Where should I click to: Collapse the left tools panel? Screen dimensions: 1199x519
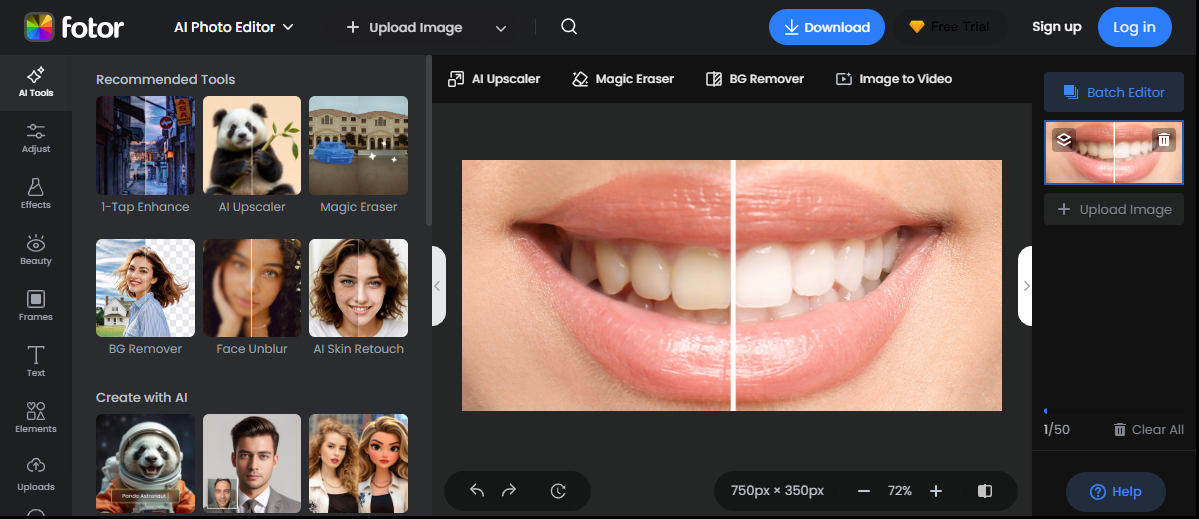coord(438,286)
